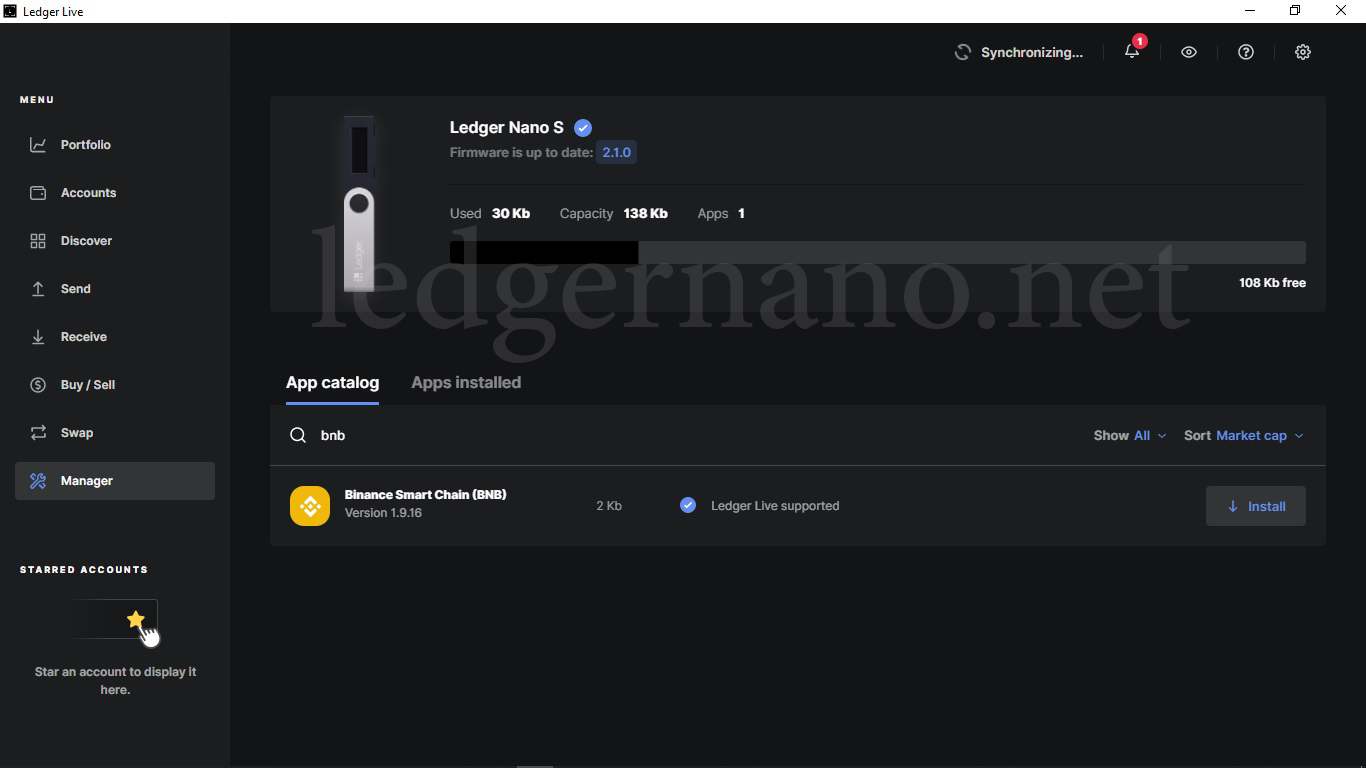Viewport: 1366px width, 768px height.
Task: Open notifications bell icon
Action: [1132, 52]
